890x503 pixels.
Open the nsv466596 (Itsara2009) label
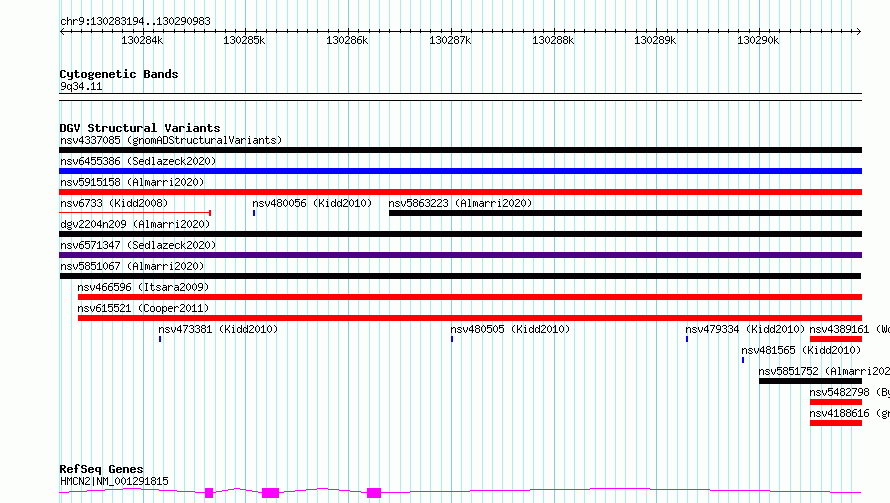click(x=143, y=287)
